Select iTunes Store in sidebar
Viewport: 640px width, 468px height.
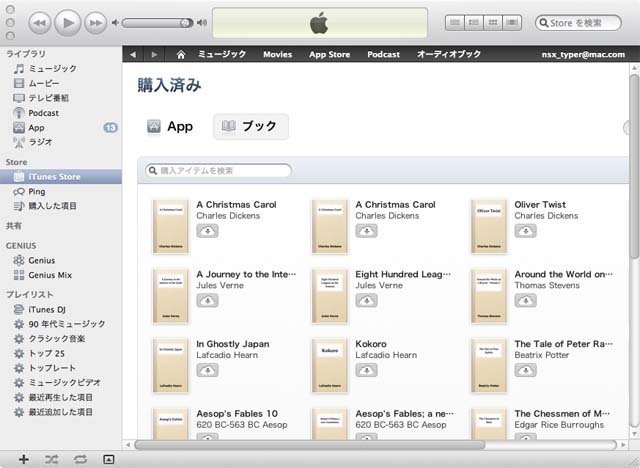pyautogui.click(x=61, y=177)
